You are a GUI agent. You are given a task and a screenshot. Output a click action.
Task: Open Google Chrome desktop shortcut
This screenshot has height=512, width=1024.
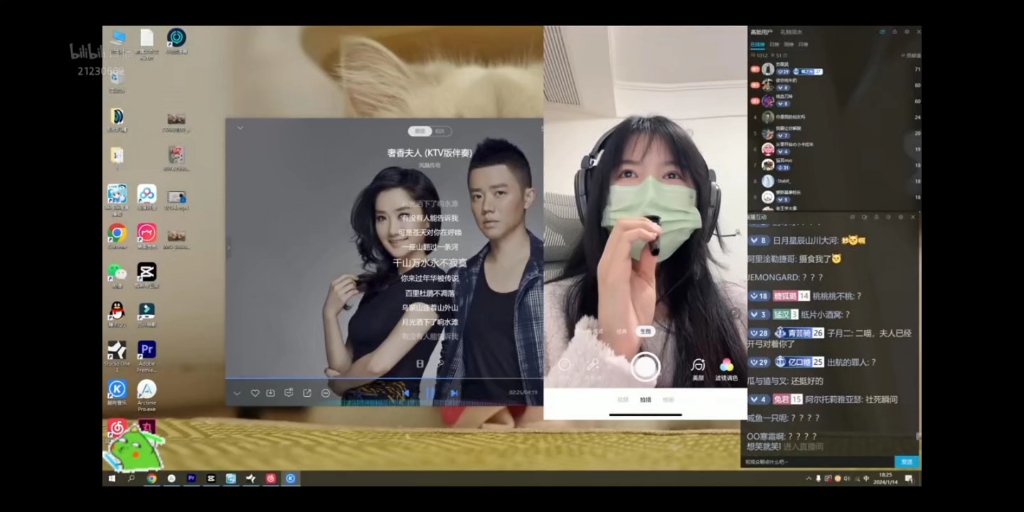tap(118, 236)
